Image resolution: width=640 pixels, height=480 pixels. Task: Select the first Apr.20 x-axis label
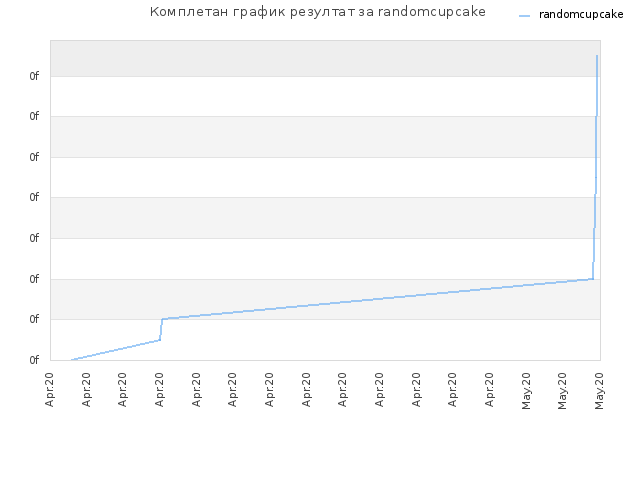point(49,389)
